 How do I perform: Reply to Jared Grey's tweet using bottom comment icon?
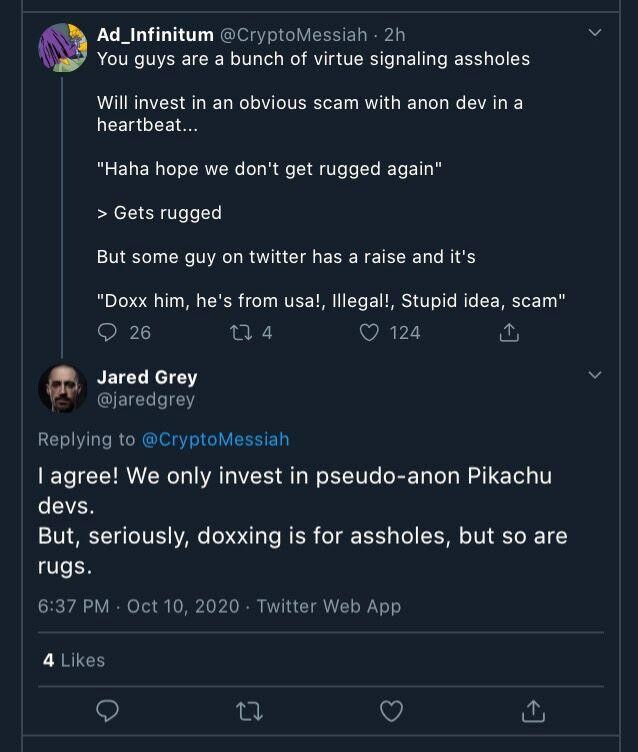point(107,710)
